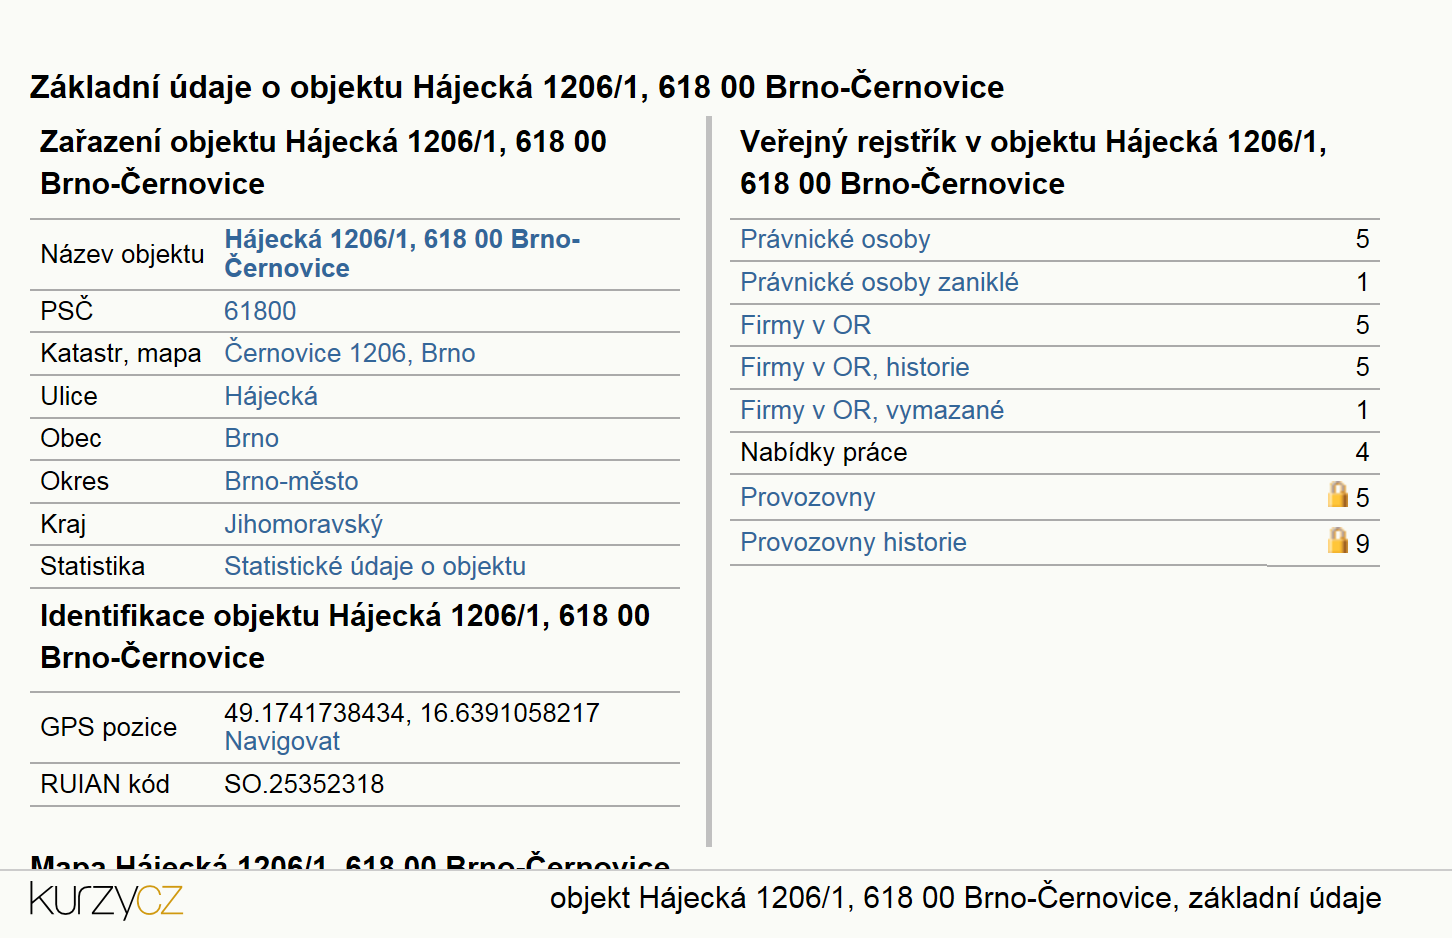Click the lock icon next to Provozovny

pyautogui.click(x=1337, y=494)
